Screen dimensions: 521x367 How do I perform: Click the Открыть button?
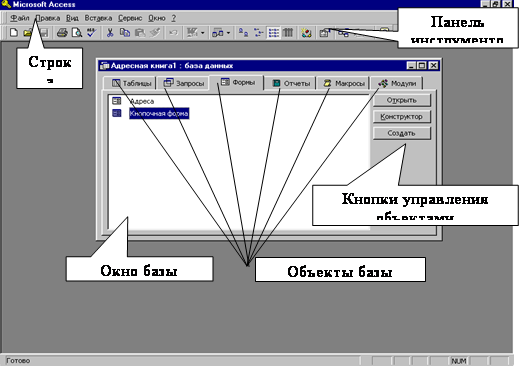402,100
